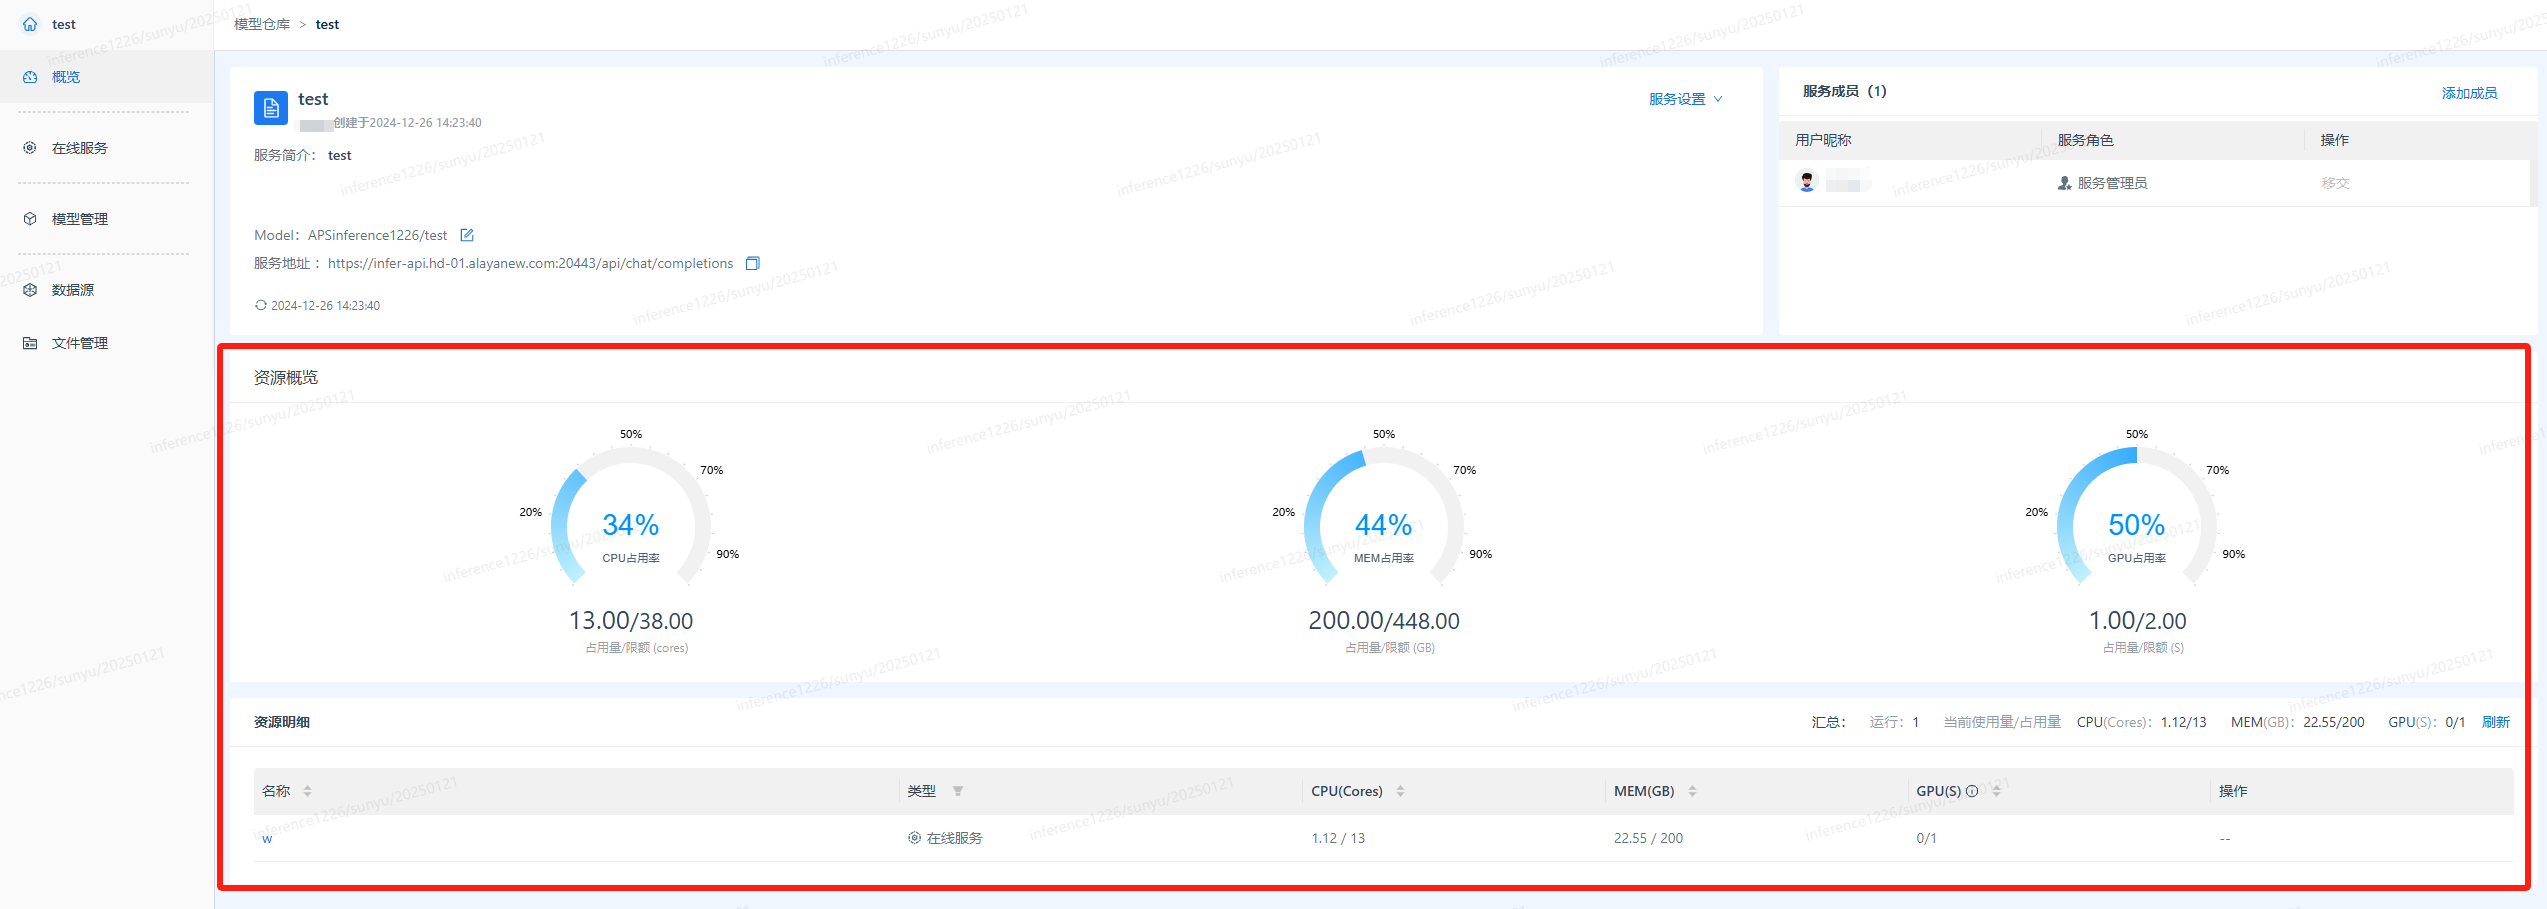The image size is (2547, 909).
Task: Click the refresh time icon under service address
Action: click(260, 306)
